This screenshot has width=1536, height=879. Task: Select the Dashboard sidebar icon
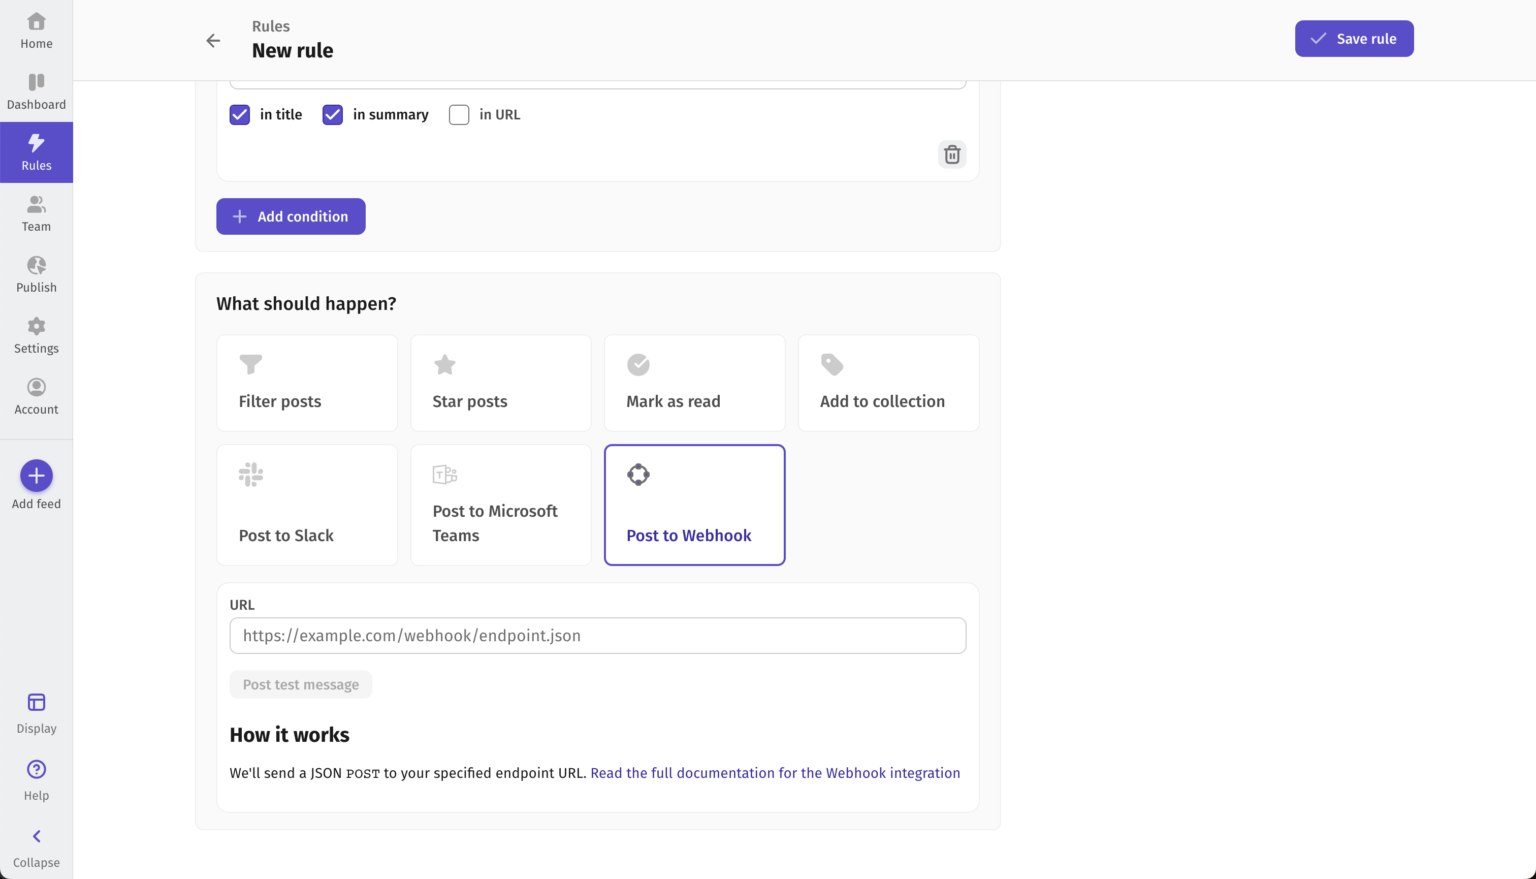[36, 90]
